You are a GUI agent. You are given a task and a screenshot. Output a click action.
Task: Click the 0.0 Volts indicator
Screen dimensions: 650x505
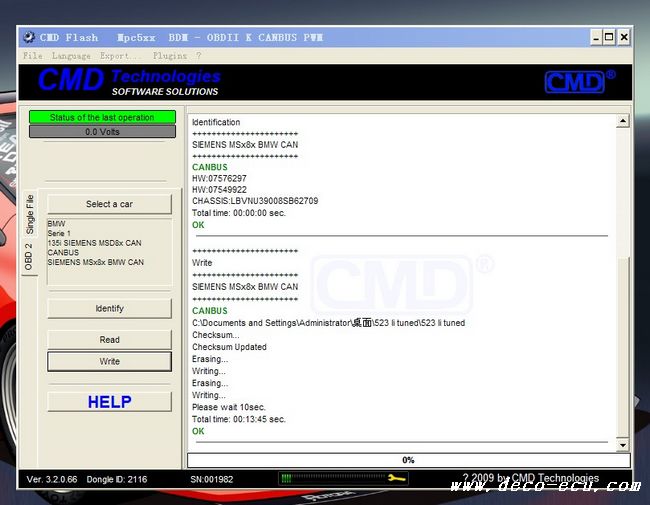point(102,132)
